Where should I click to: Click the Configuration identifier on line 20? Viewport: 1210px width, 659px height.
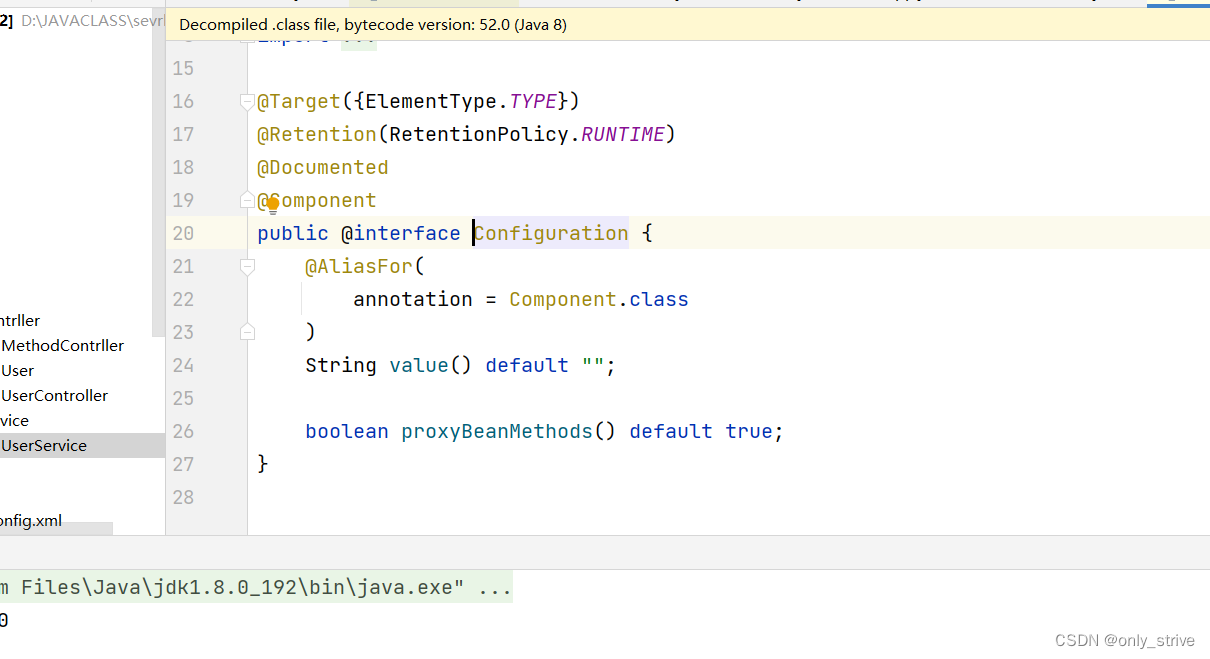pyautogui.click(x=551, y=233)
